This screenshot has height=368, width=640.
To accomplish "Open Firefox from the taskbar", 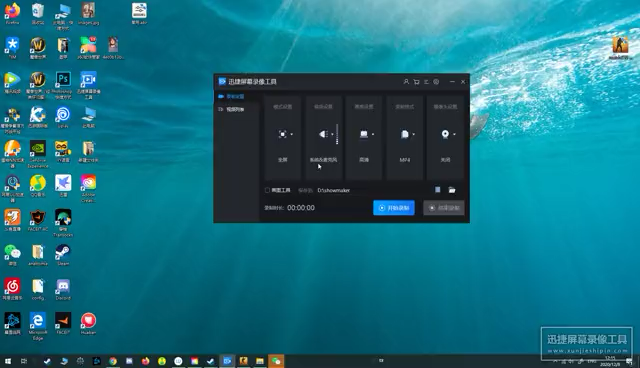I will point(146,361).
